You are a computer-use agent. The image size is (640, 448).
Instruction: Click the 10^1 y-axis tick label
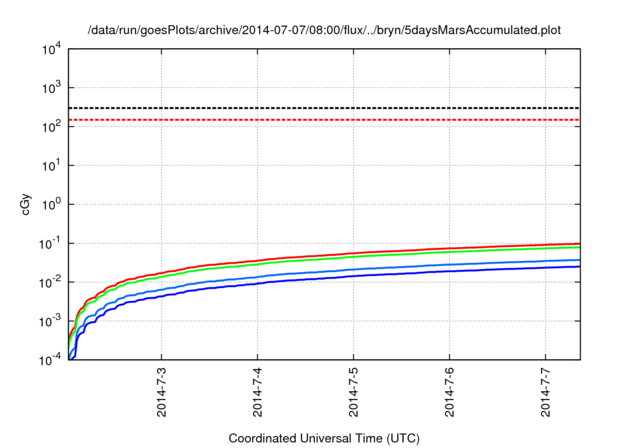click(51, 165)
